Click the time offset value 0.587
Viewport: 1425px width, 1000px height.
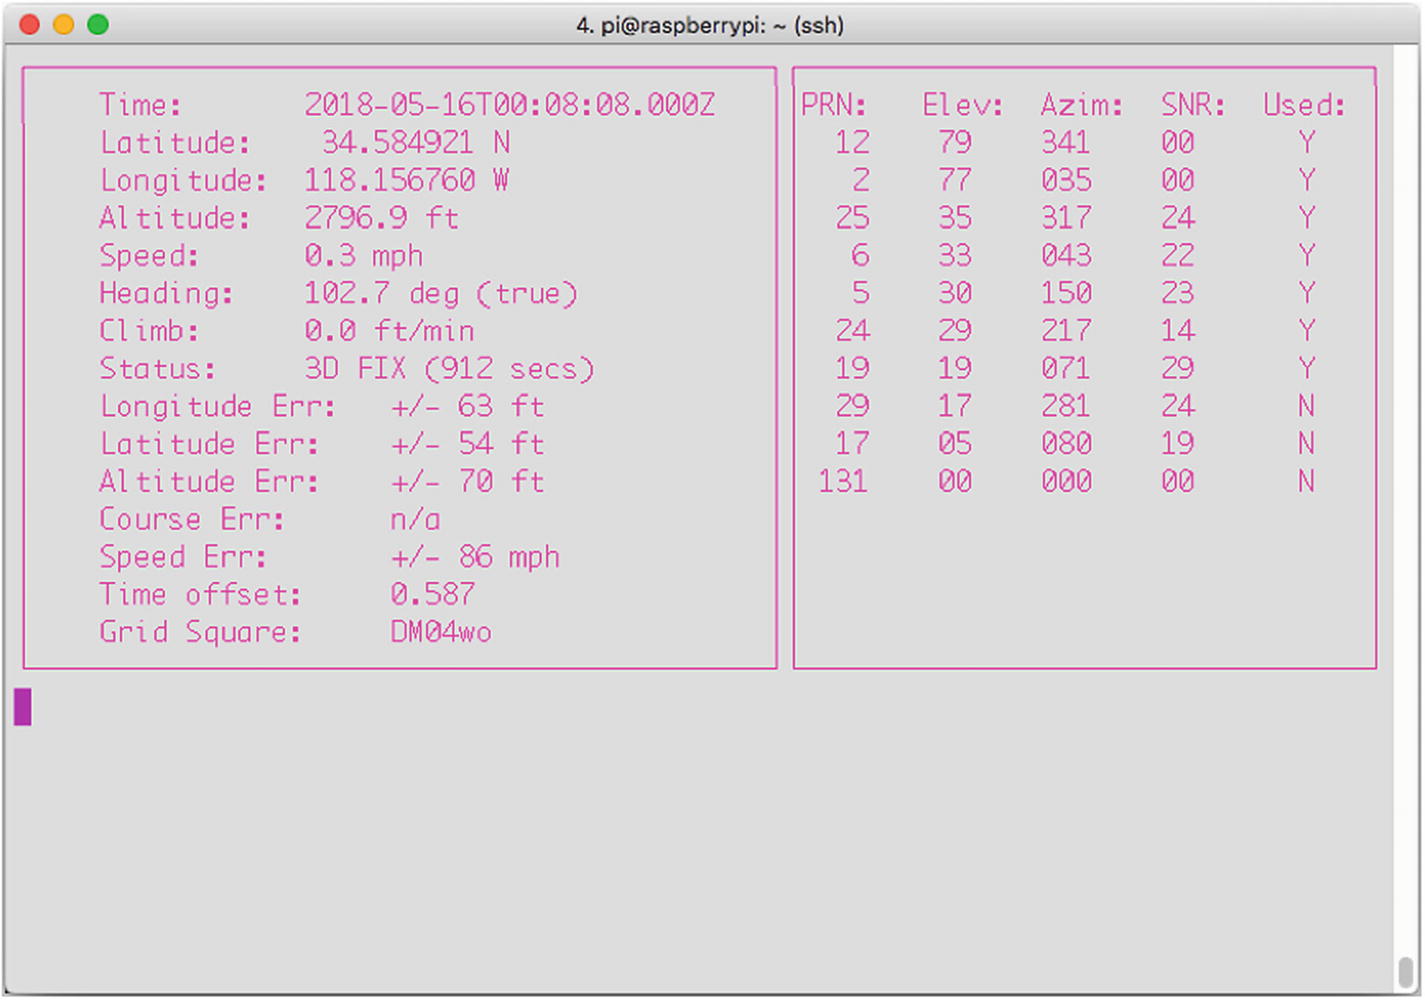(x=433, y=595)
